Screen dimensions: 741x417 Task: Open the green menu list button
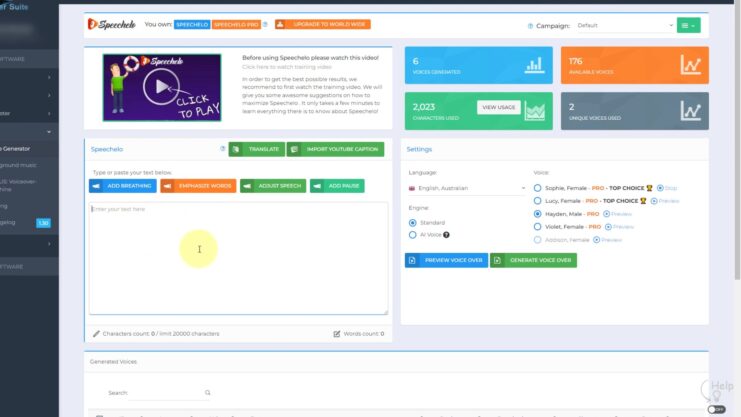click(689, 26)
